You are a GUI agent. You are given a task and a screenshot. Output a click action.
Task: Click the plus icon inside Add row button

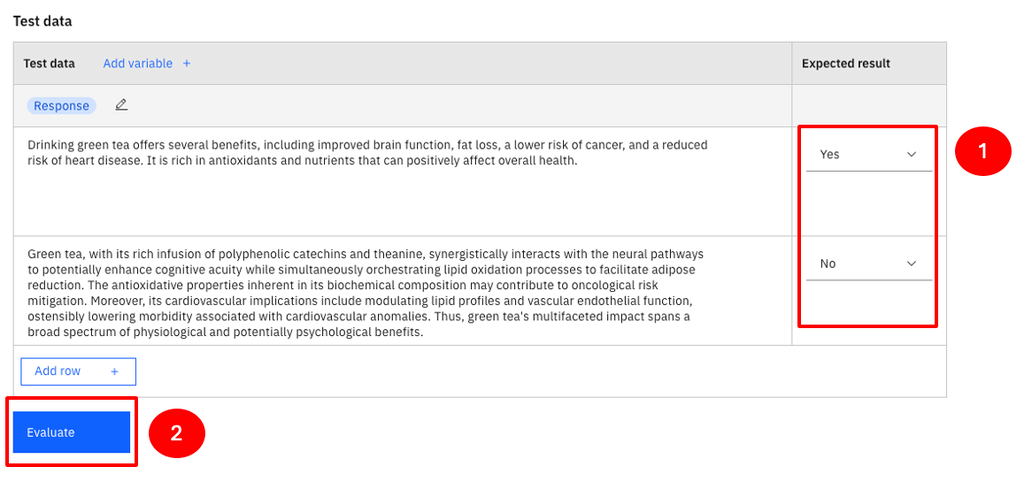(x=114, y=371)
